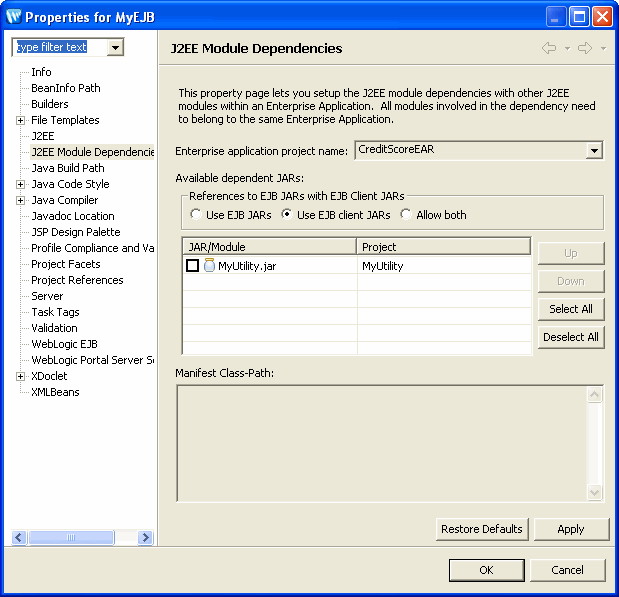Open the Java Build Path page

(x=68, y=168)
